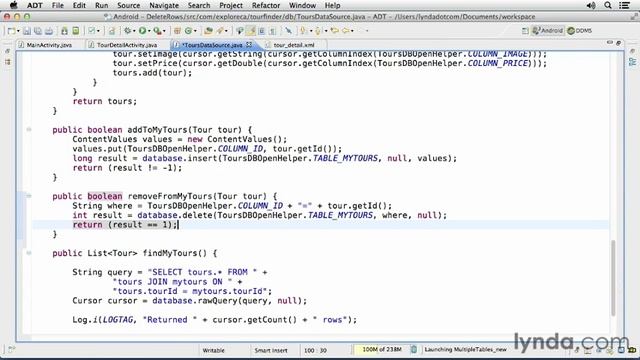Jump to Previous Annotation arrow icon
This screenshot has width=640, height=360.
(318, 31)
